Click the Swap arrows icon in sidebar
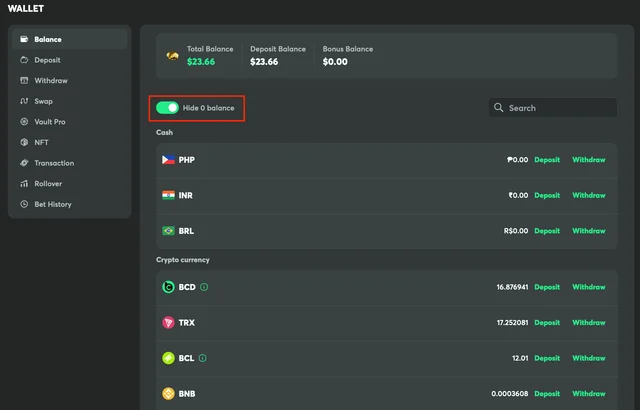 pos(24,101)
